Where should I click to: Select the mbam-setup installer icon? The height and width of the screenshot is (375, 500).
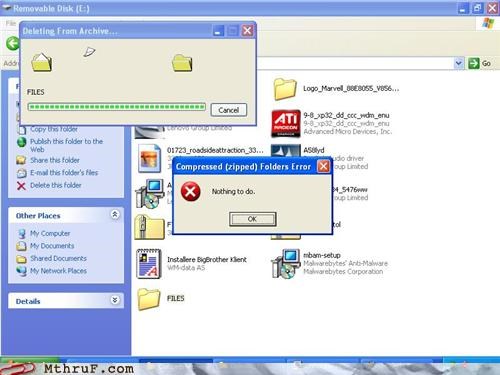284,263
